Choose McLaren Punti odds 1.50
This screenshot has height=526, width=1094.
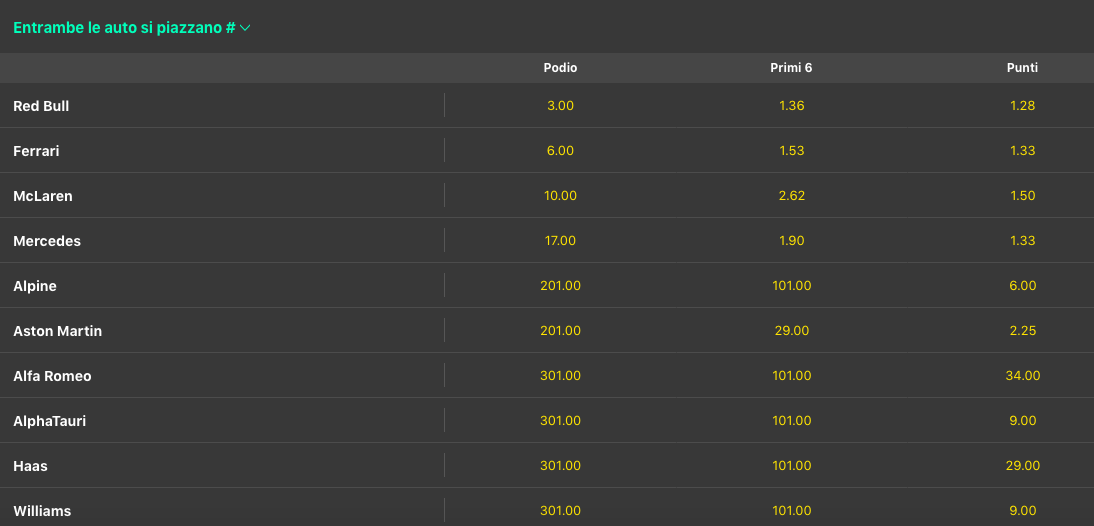pyautogui.click(x=1022, y=196)
